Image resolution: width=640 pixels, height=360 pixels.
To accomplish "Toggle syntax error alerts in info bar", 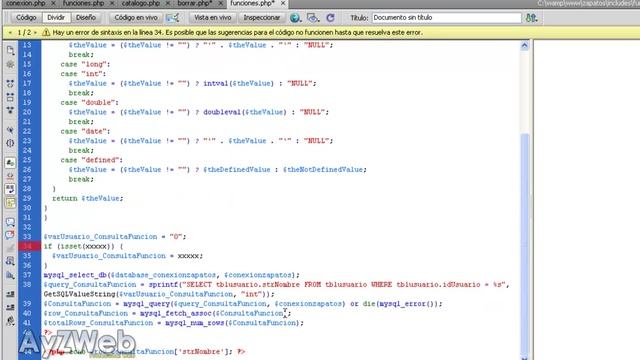I will [x=10, y=203].
